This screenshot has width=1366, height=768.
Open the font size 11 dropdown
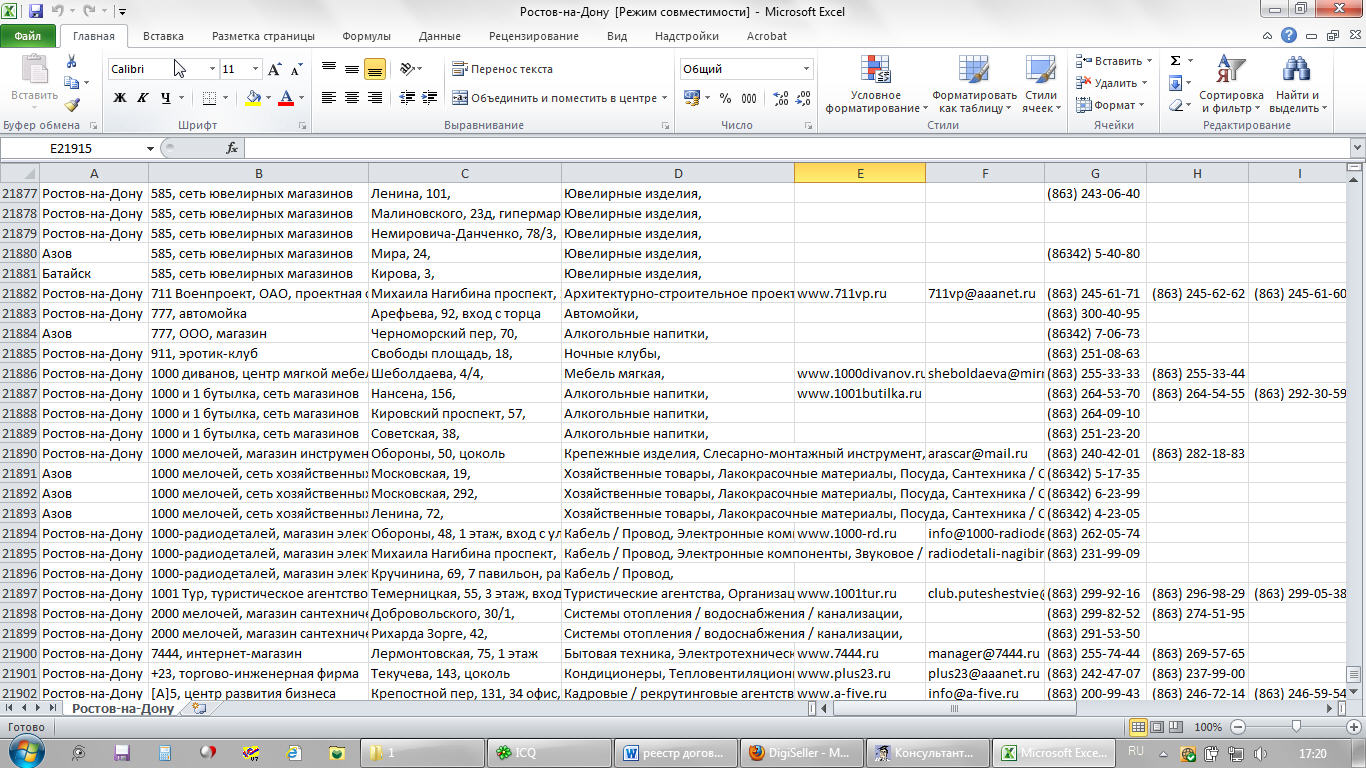pos(256,69)
